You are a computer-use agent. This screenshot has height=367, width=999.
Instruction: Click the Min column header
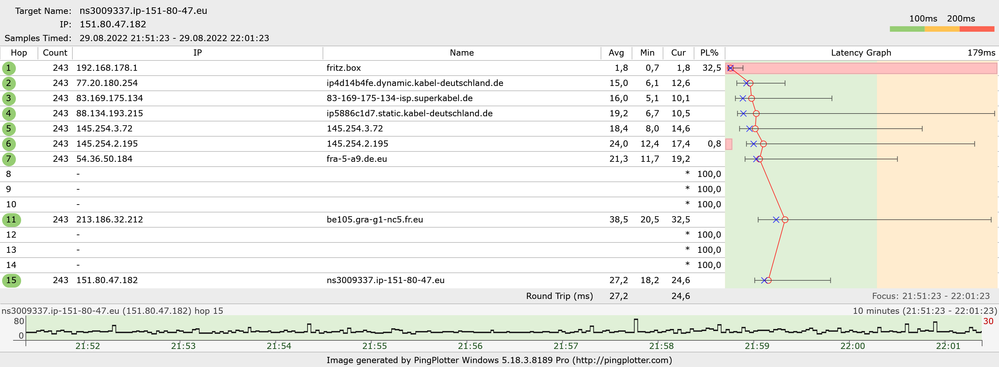pos(647,53)
